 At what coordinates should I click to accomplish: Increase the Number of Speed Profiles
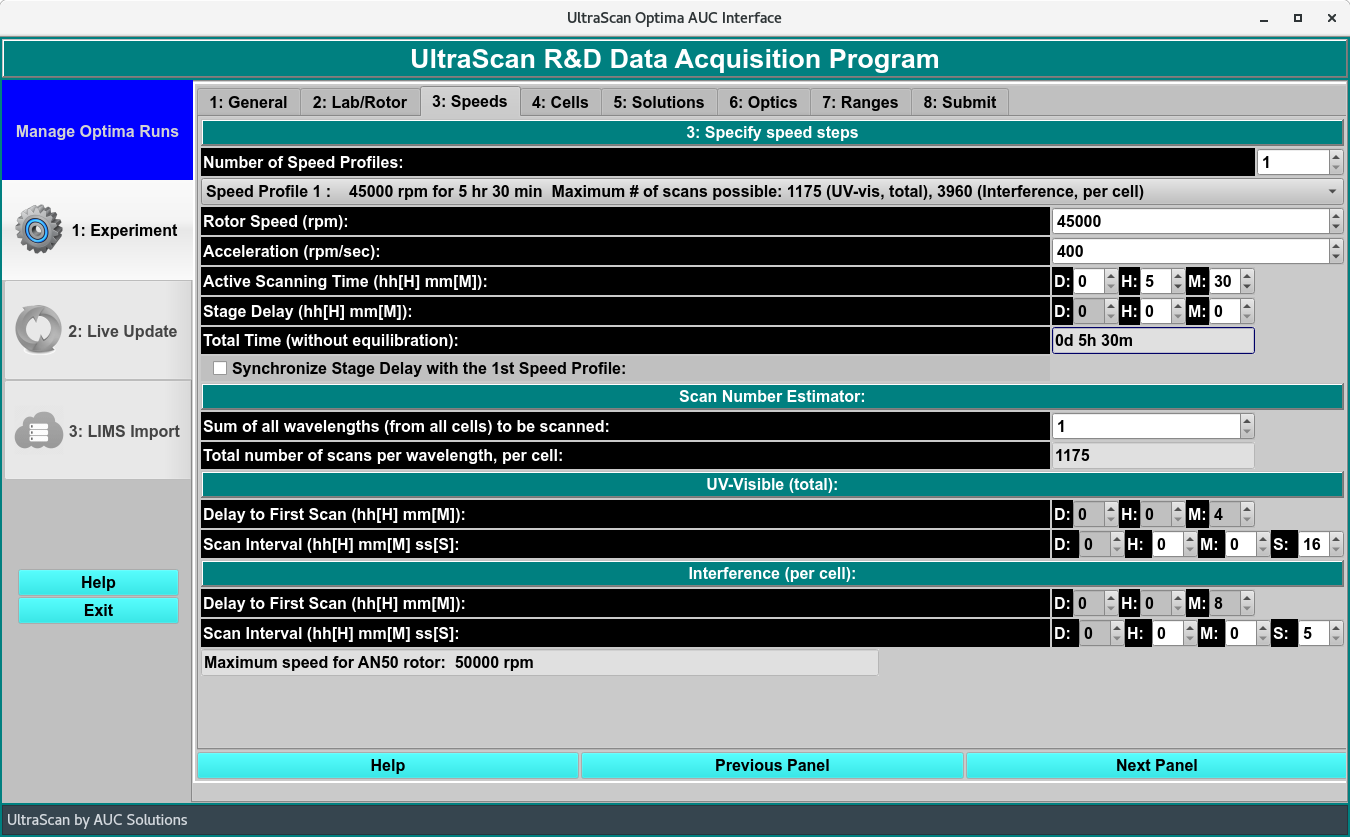tap(1336, 157)
